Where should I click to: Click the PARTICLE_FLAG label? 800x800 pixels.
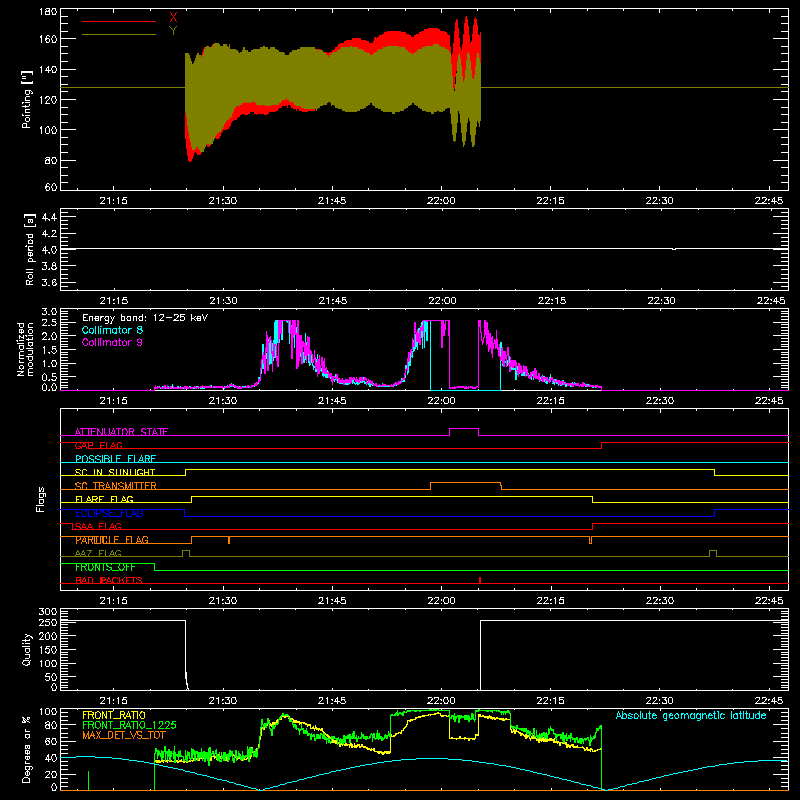[x=112, y=540]
